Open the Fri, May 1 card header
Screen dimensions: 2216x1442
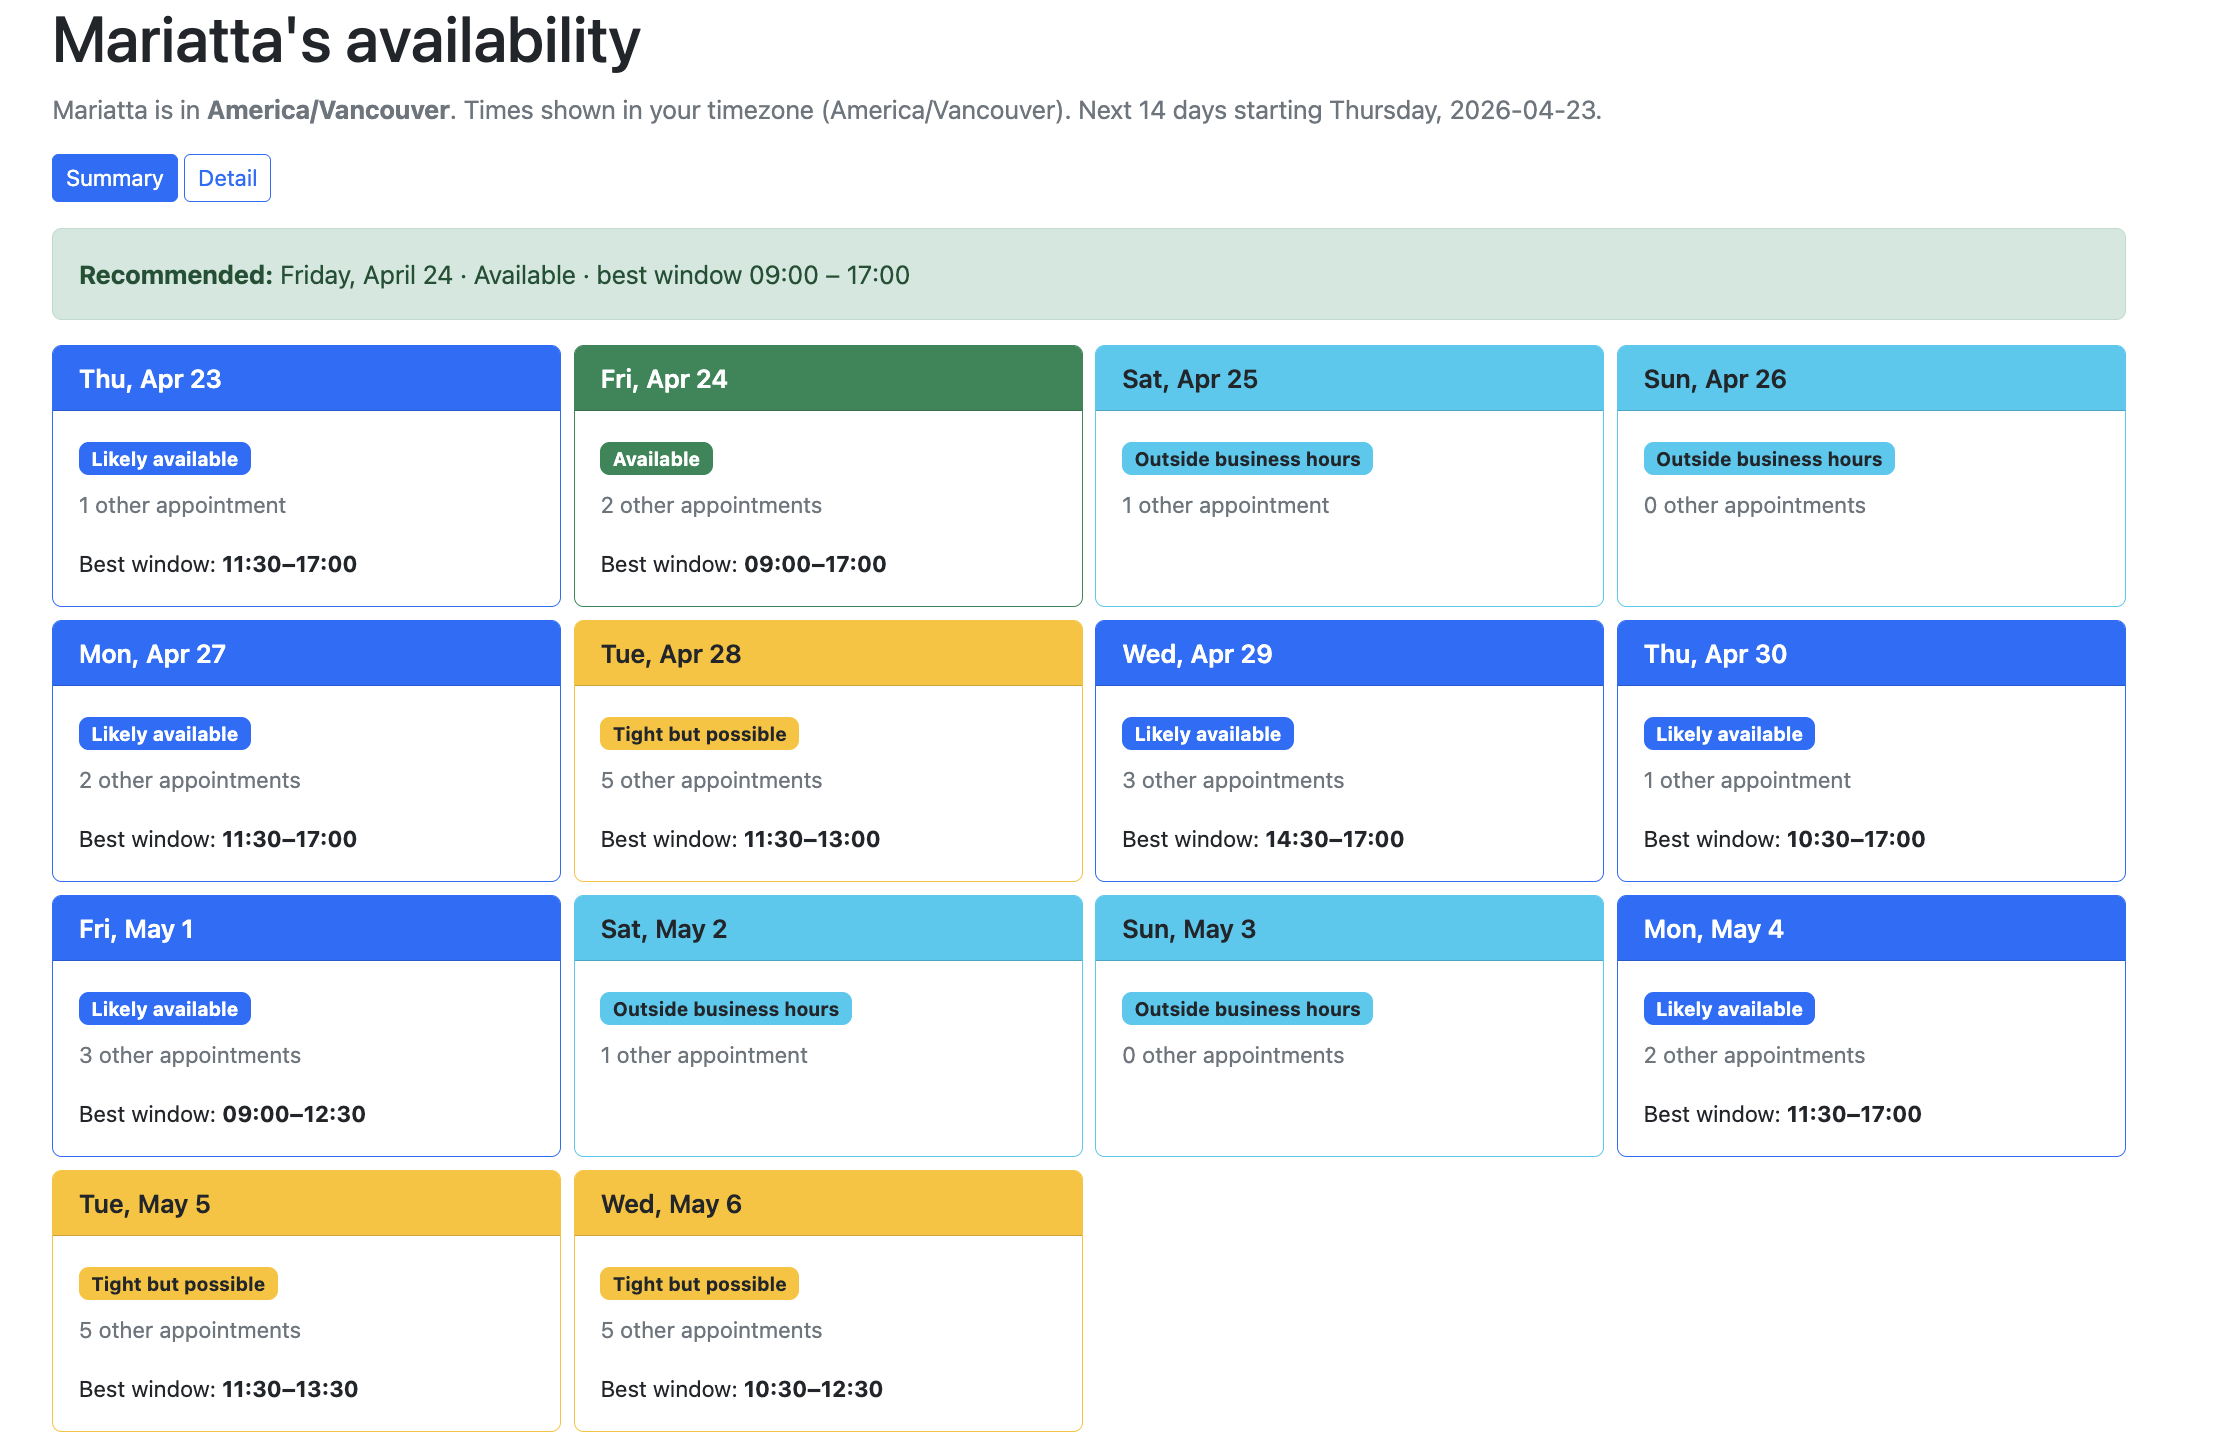306,929
